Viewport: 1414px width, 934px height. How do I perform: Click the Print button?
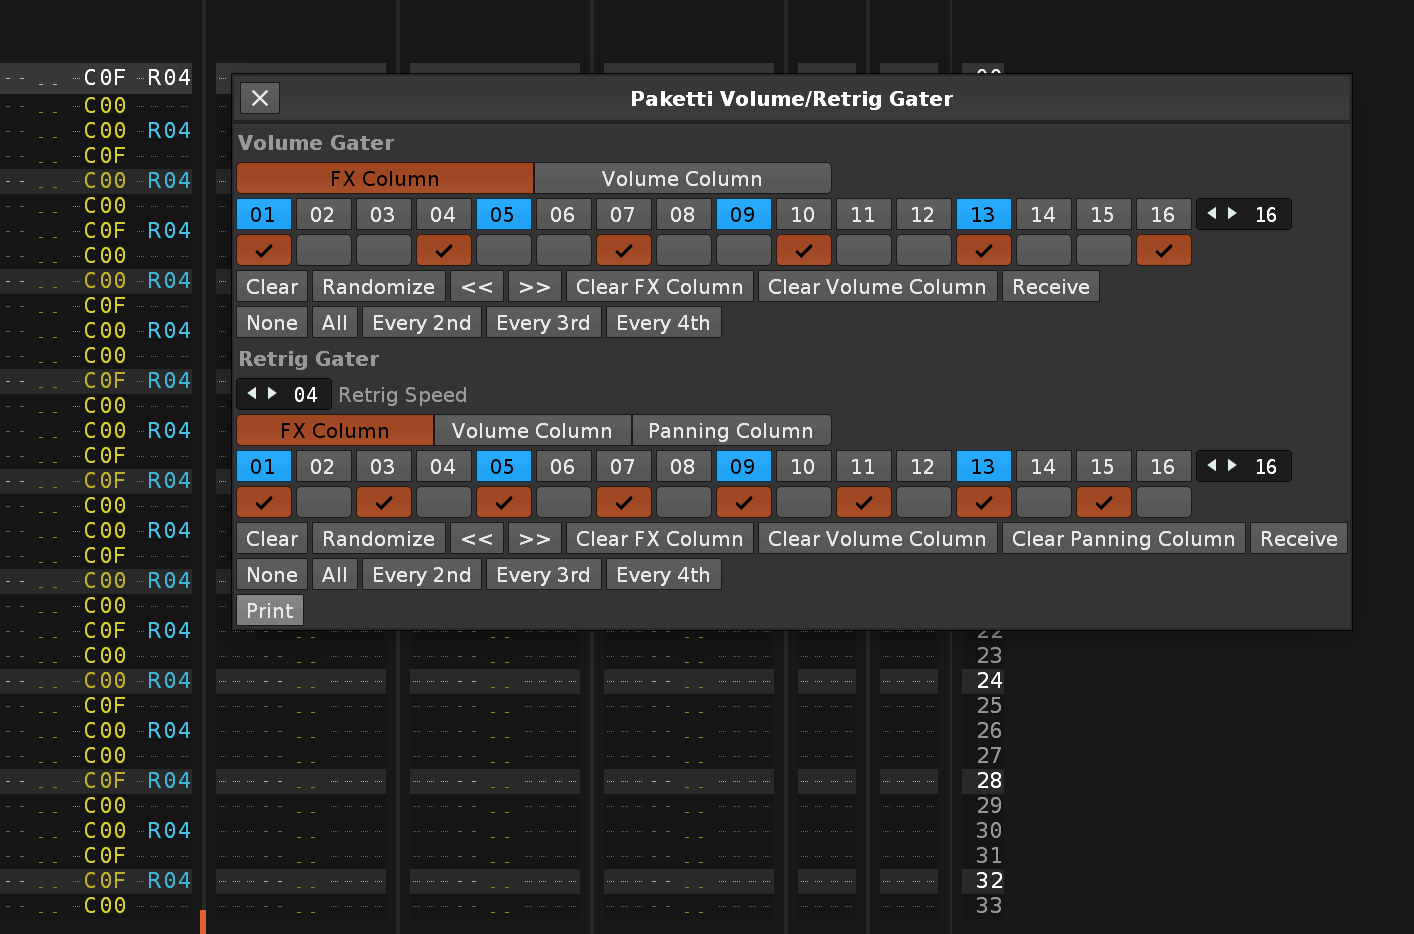(270, 611)
